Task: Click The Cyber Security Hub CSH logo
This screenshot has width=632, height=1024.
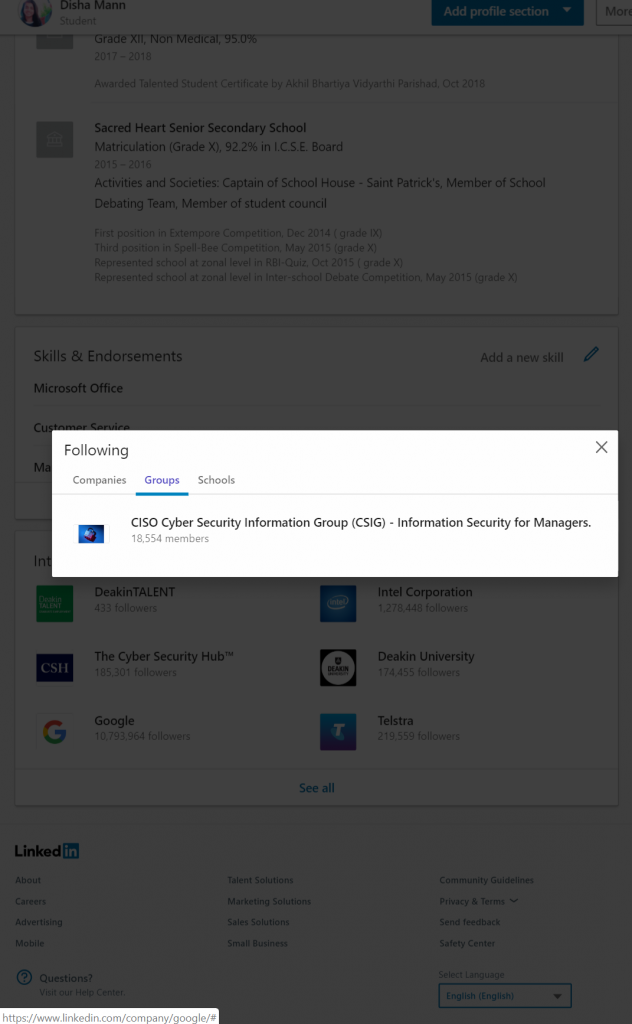Action: pyautogui.click(x=55, y=667)
